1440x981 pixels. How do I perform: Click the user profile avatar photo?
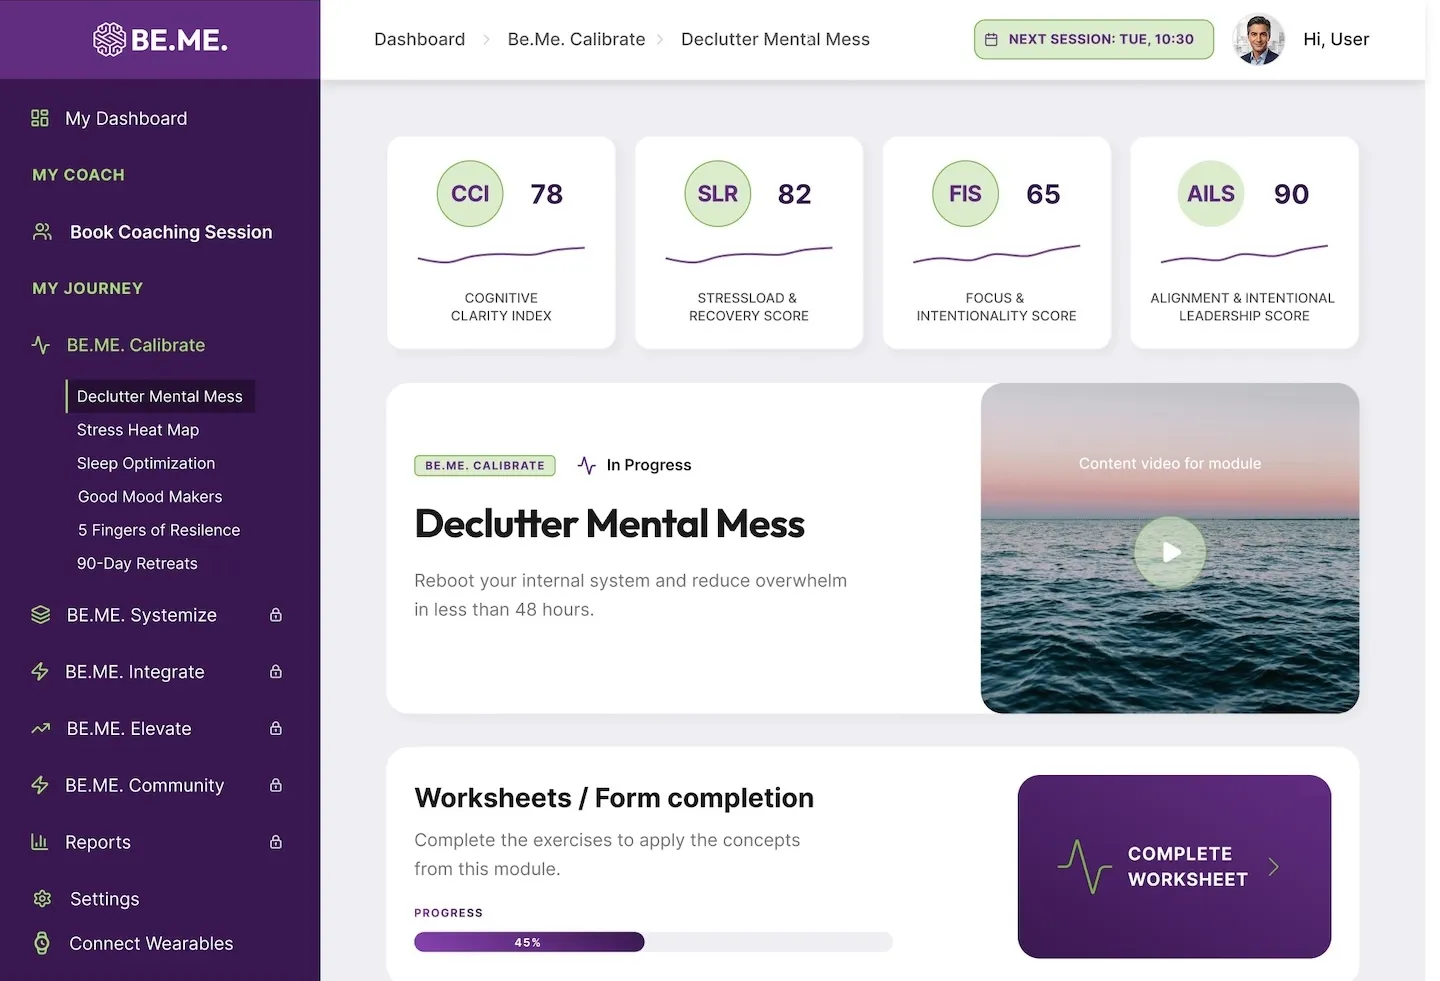click(x=1259, y=40)
